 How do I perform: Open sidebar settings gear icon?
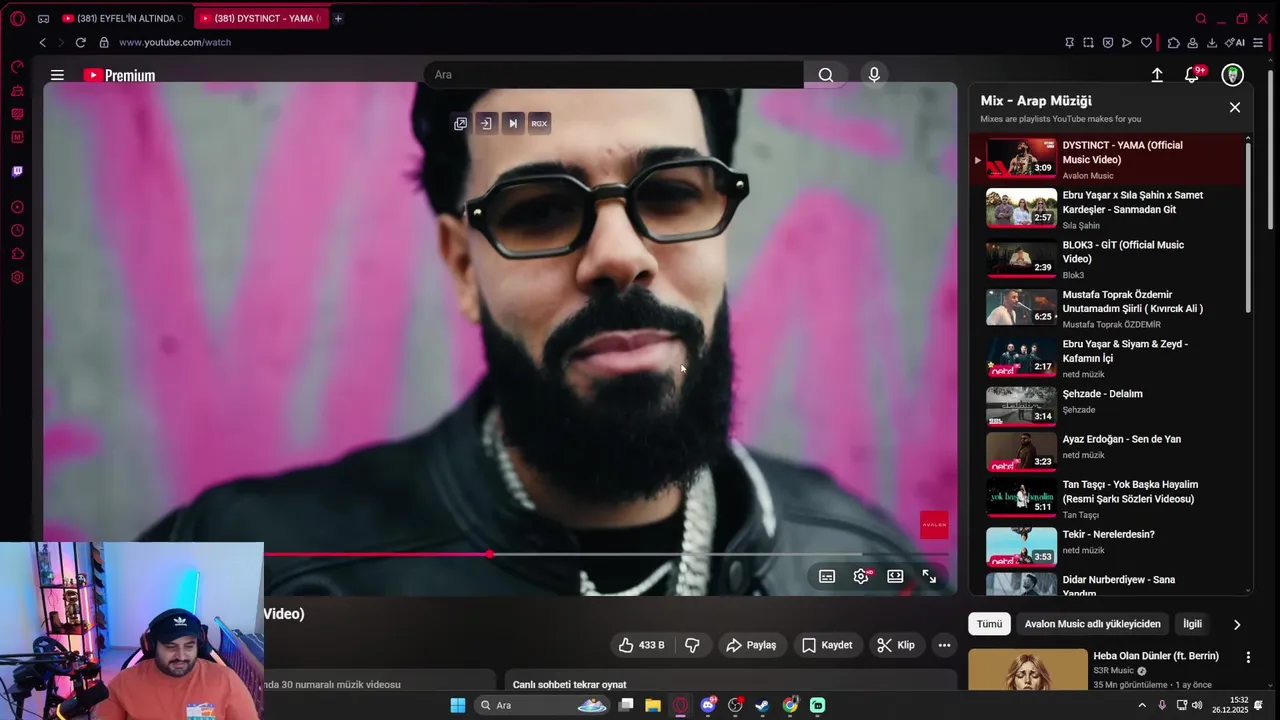[x=17, y=278]
